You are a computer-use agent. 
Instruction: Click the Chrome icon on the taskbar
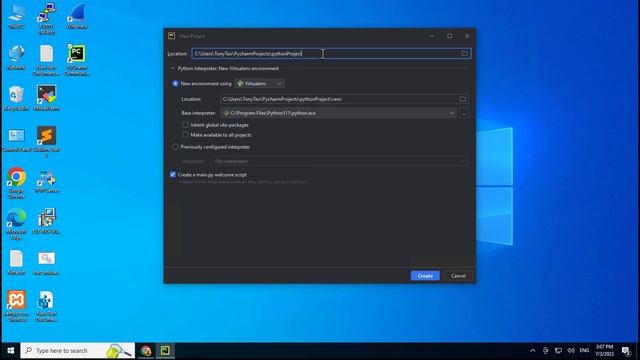pos(146,350)
